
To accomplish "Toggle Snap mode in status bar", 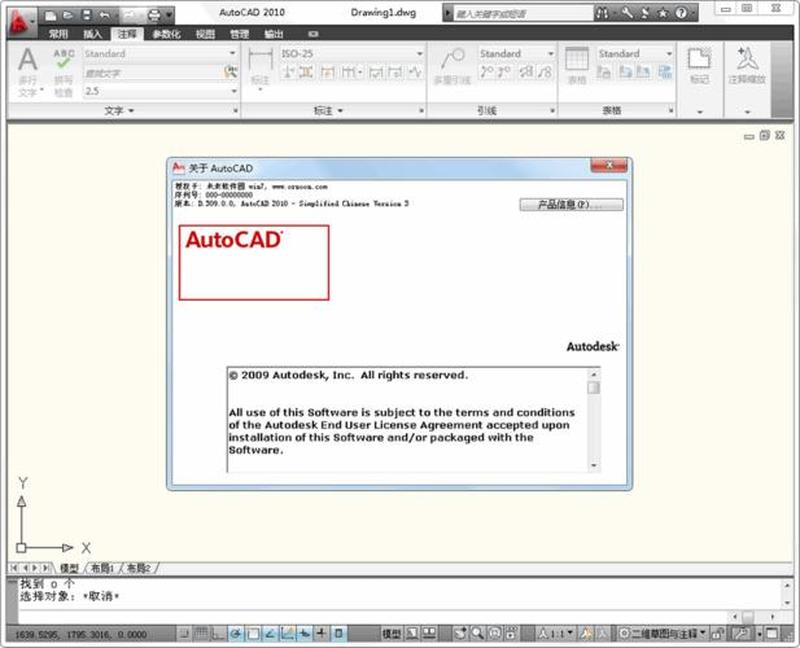I will tap(185, 634).
